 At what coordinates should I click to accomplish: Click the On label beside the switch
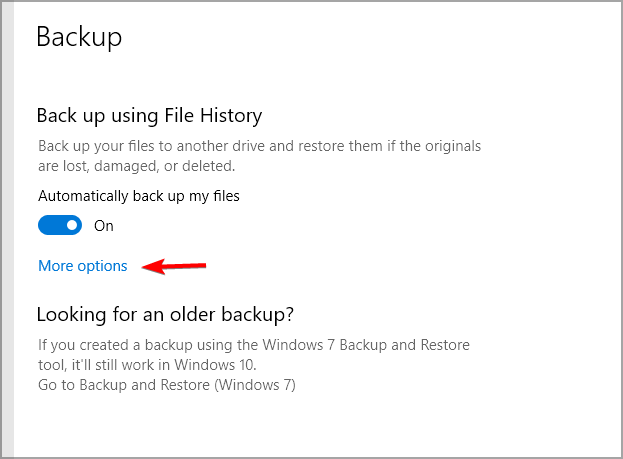(104, 226)
